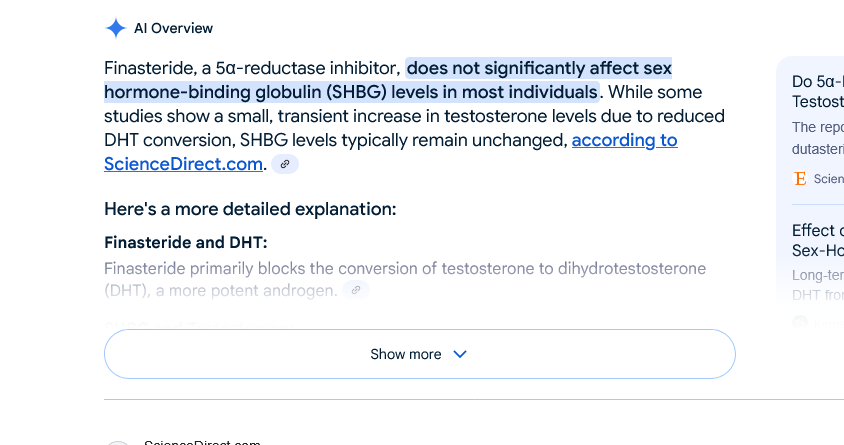Click the faded paragraph about dihydrotestosterone conversion
844x445 pixels.
pos(405,279)
